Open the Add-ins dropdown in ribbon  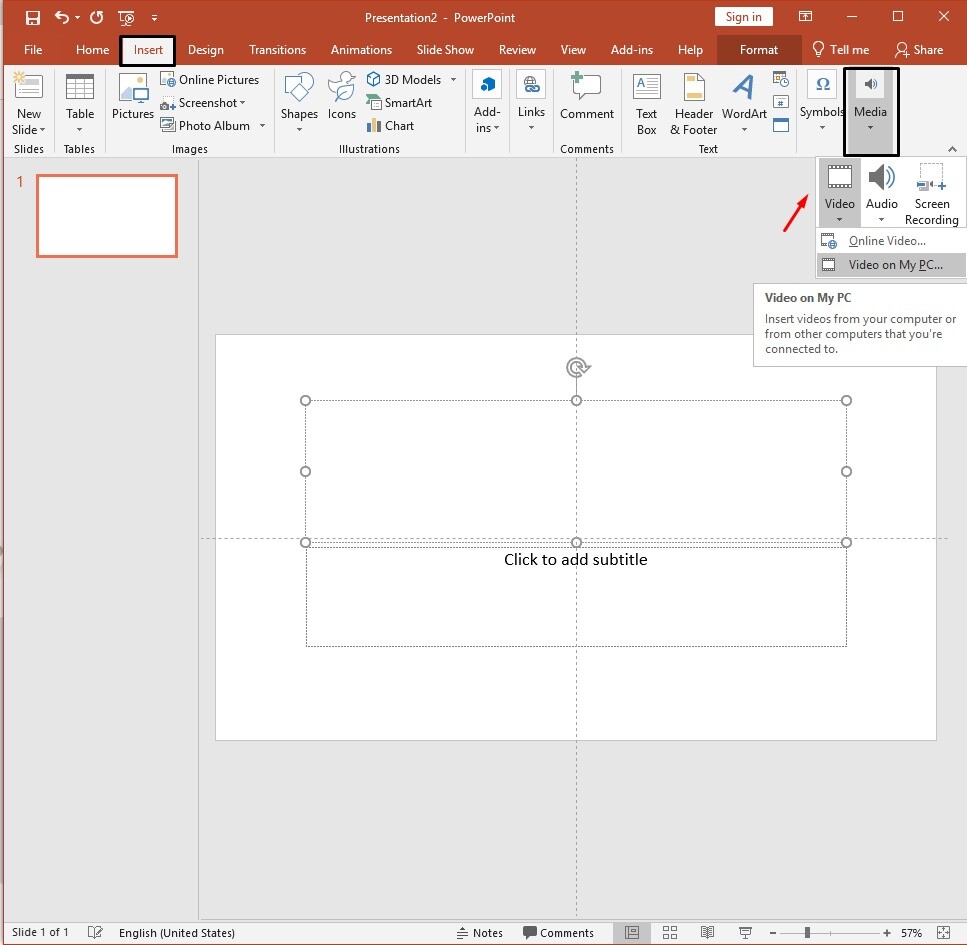(x=487, y=102)
